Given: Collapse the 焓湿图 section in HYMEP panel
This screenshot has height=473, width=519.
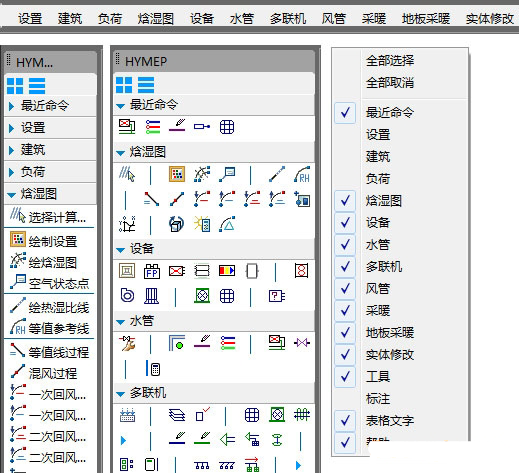Looking at the screenshot, I should pos(120,153).
